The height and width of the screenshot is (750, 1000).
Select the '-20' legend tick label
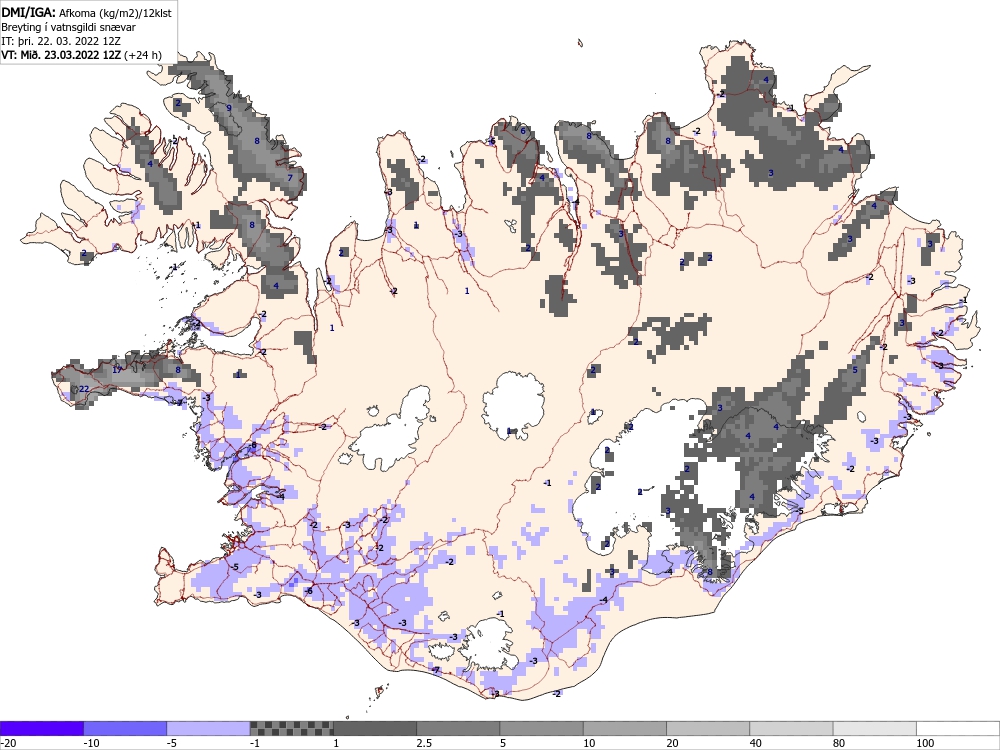pyautogui.click(x=8, y=743)
